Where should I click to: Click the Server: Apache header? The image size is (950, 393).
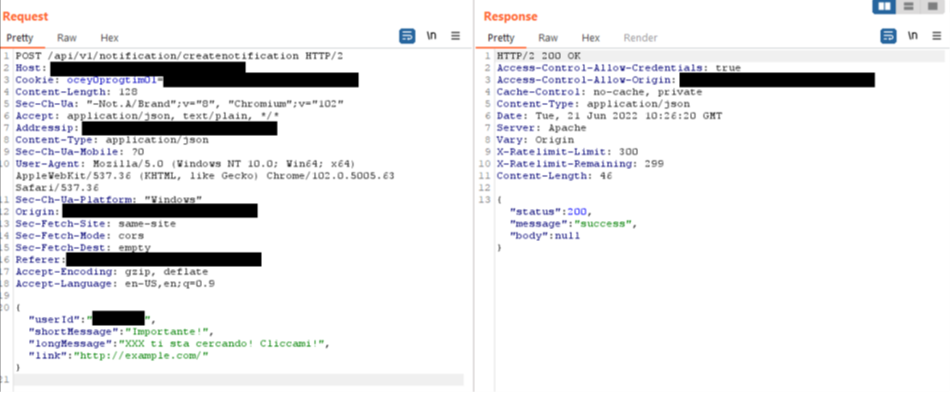point(541,128)
